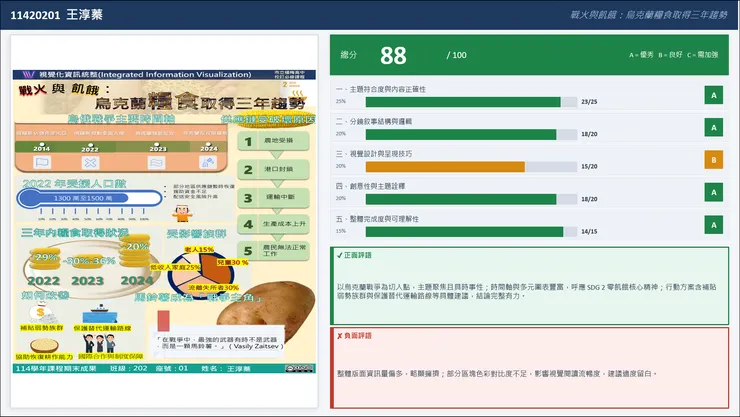Viewport: 740px width, 417px height.
Task: Click the label 兒童30 % on pie chart
Action: coord(232,262)
